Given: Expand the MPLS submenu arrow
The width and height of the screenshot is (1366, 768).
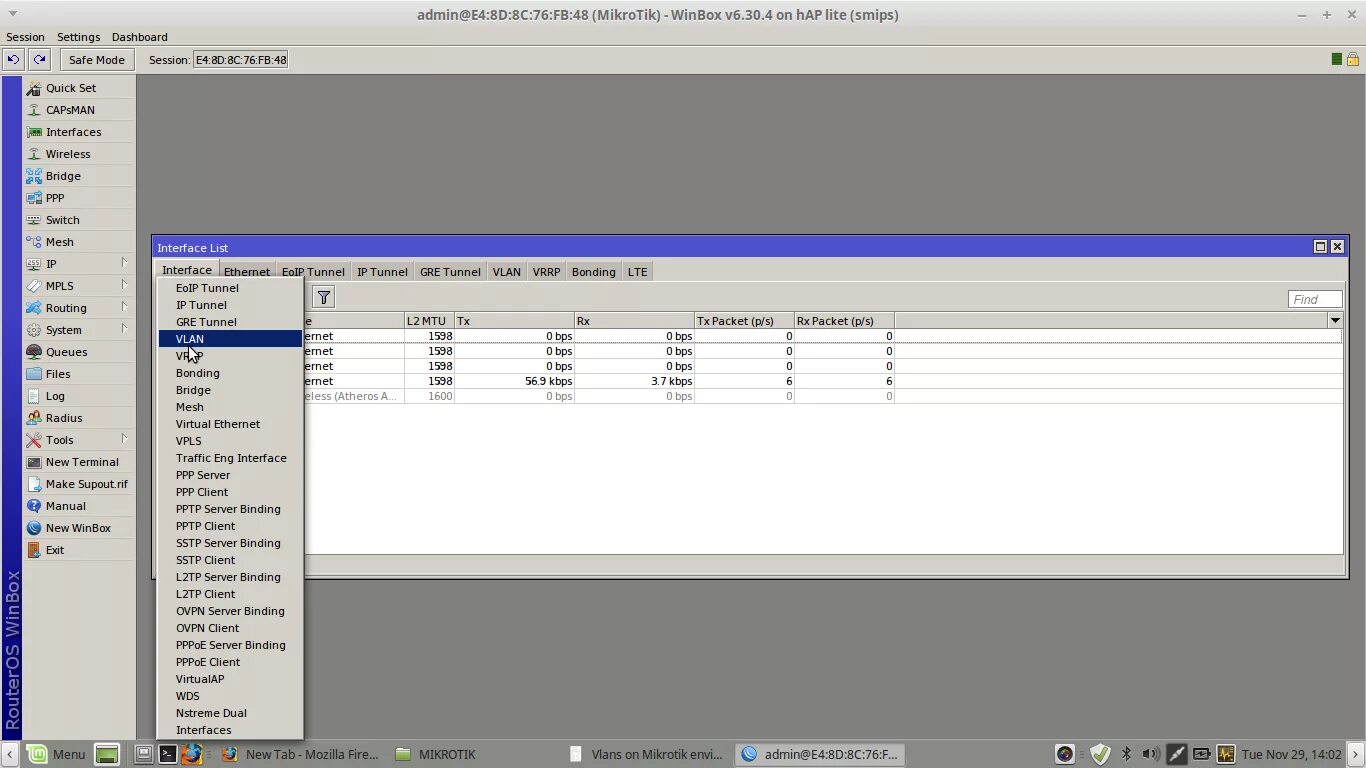Looking at the screenshot, I should (x=124, y=285).
